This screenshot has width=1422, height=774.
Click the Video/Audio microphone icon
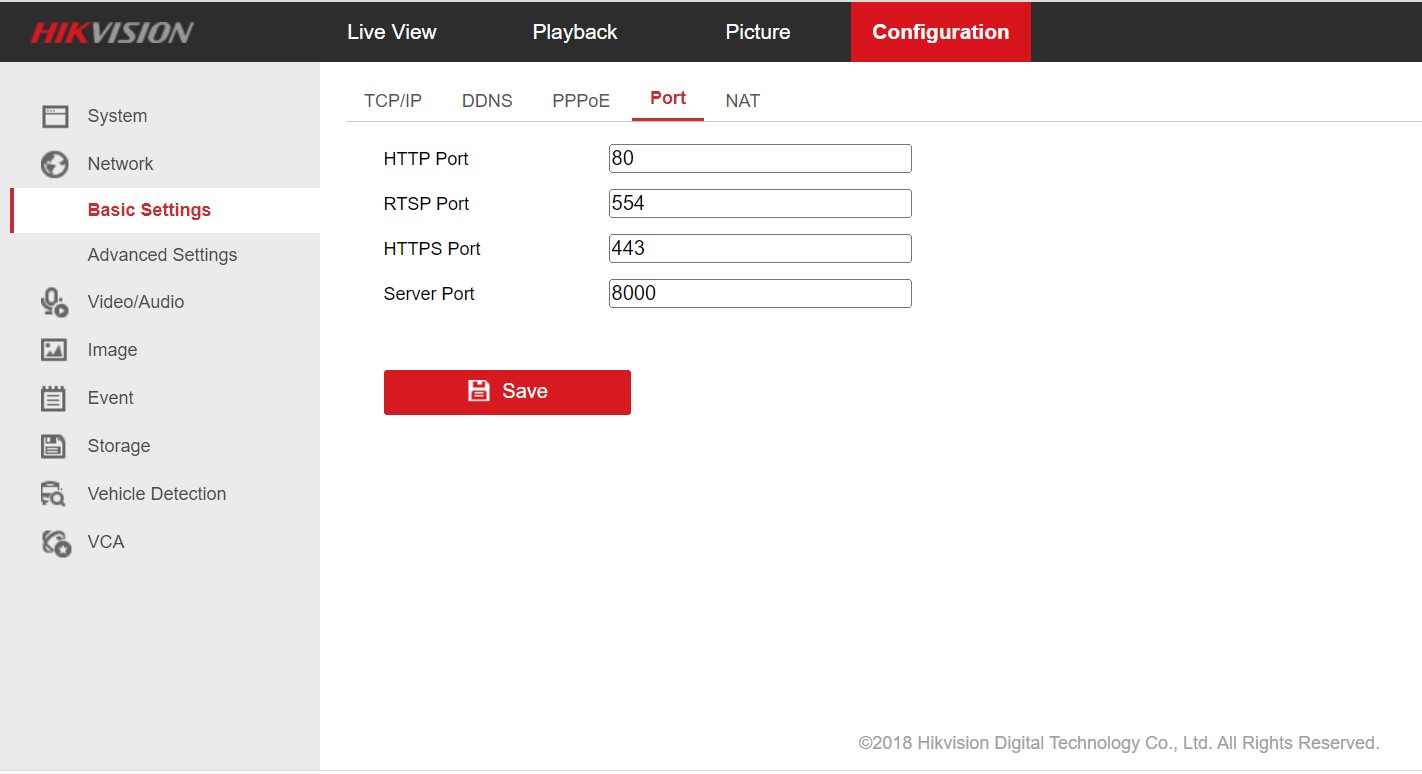54,302
